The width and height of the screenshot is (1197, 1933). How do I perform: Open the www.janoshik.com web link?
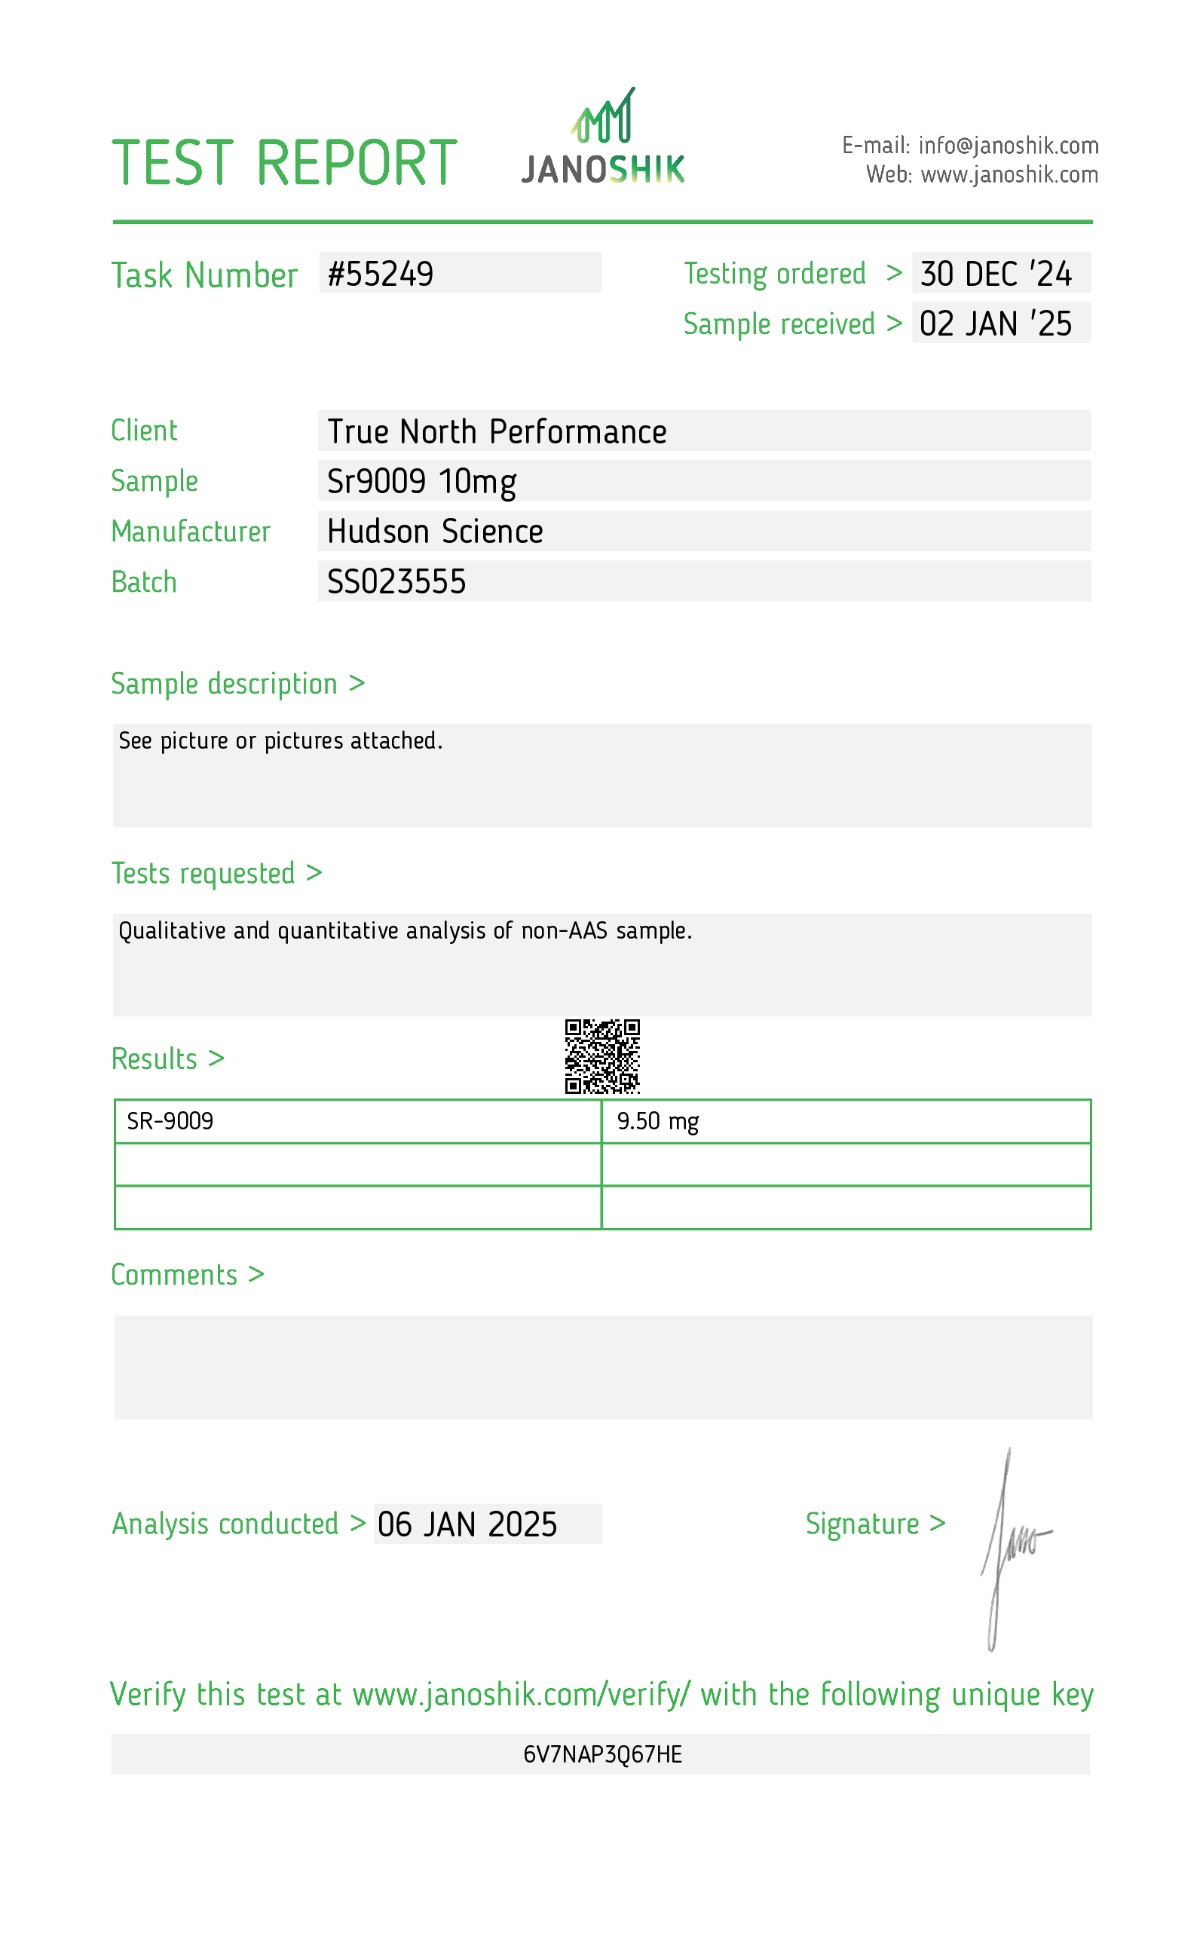[x=1009, y=175]
